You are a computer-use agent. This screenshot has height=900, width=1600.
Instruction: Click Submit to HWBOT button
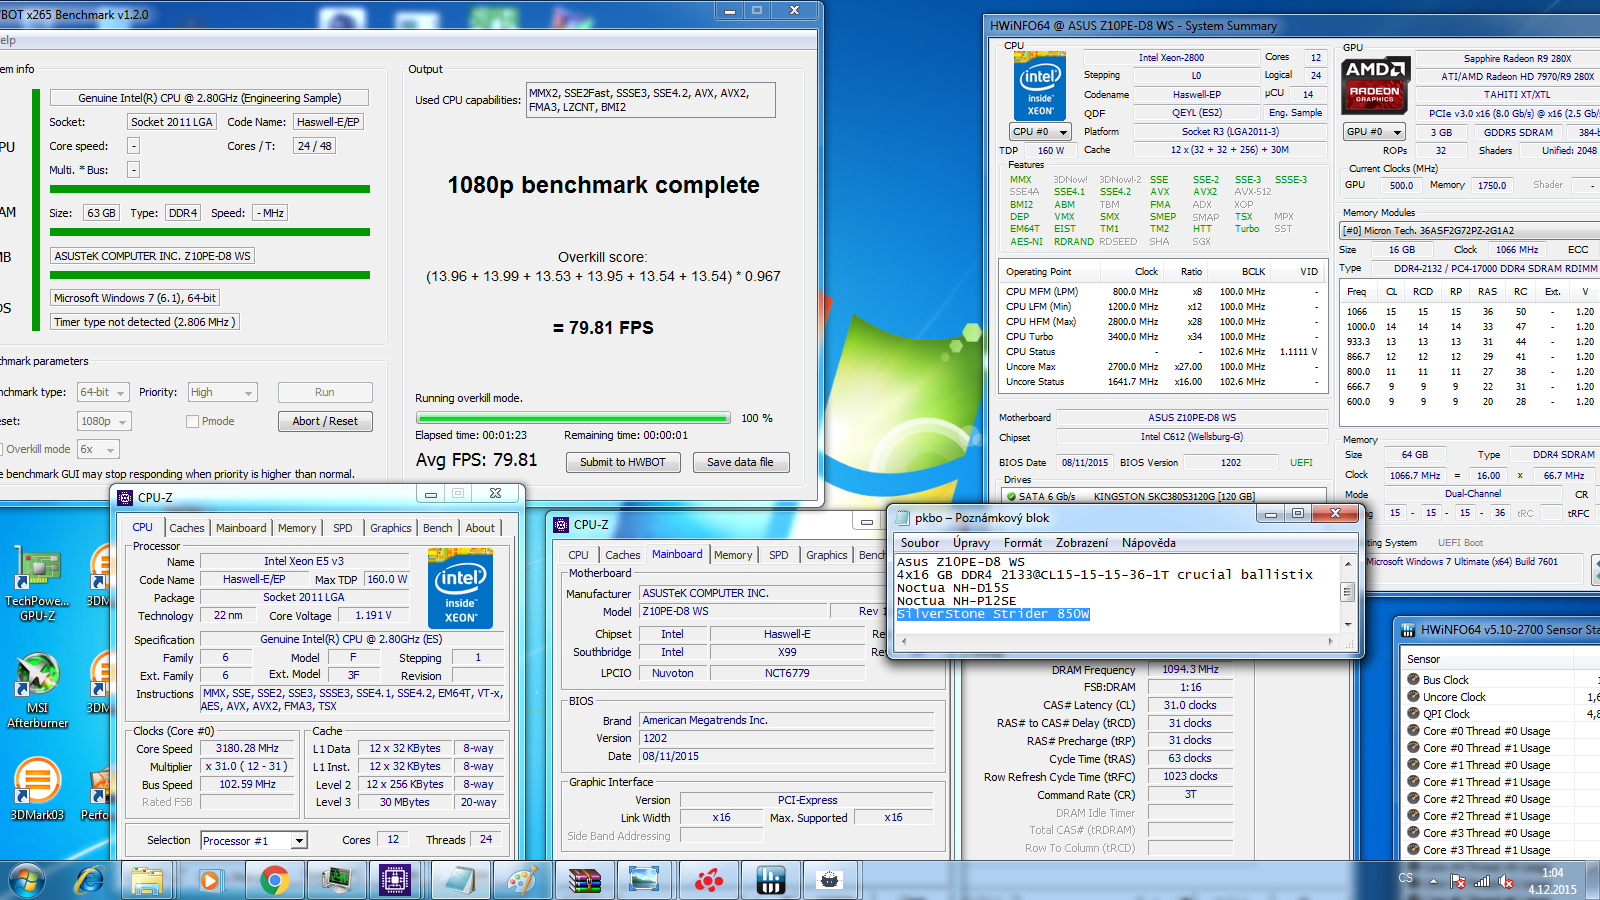tap(622, 462)
